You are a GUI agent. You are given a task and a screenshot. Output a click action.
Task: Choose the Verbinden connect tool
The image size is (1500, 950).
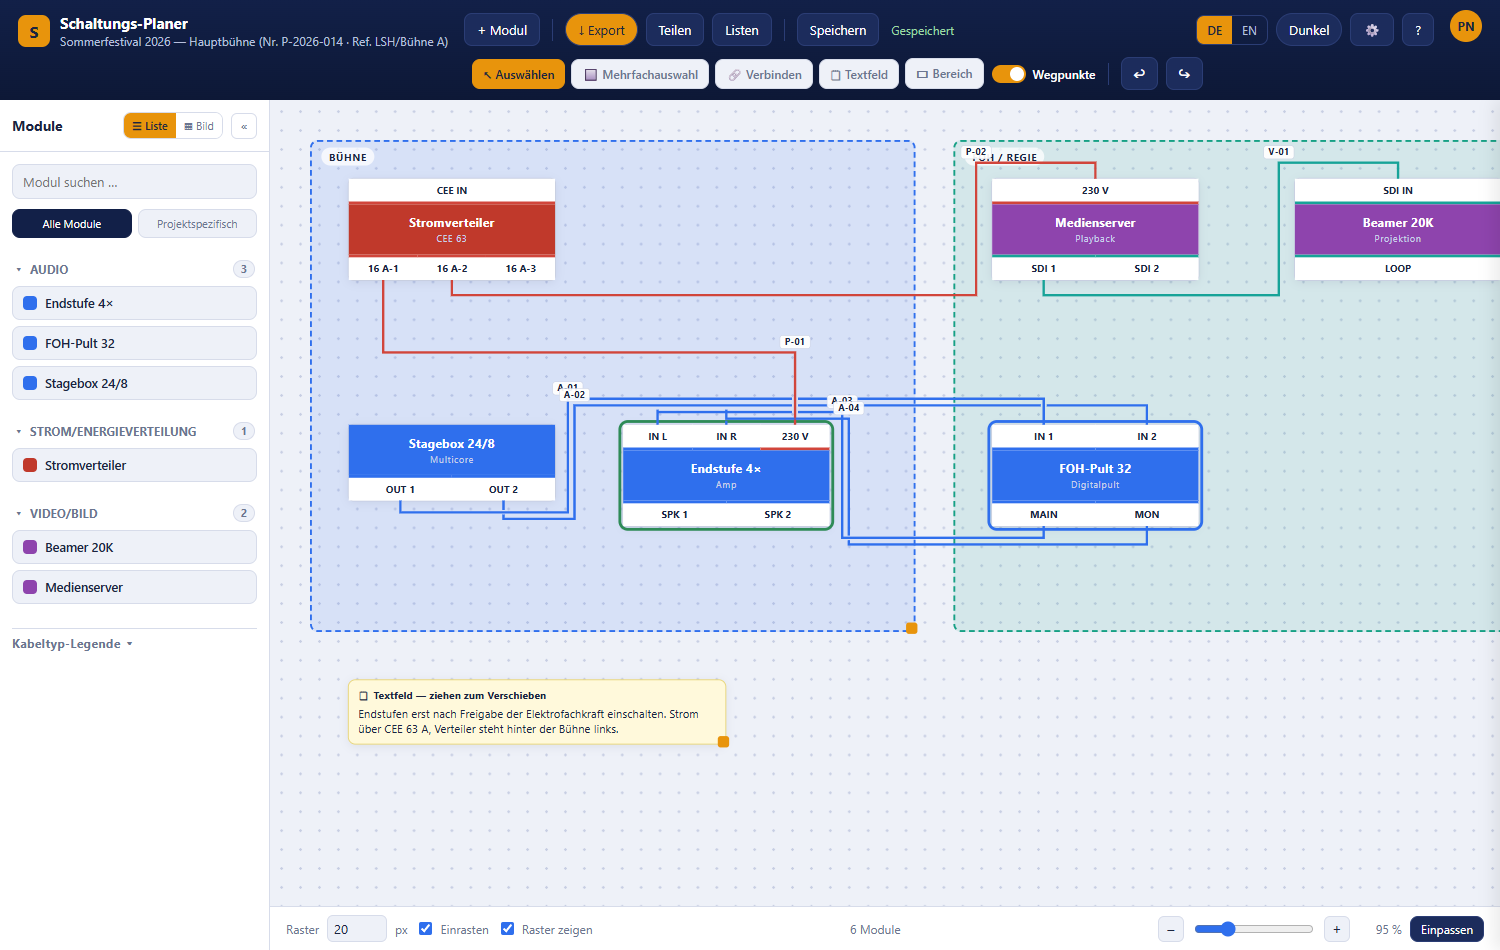pyautogui.click(x=765, y=74)
